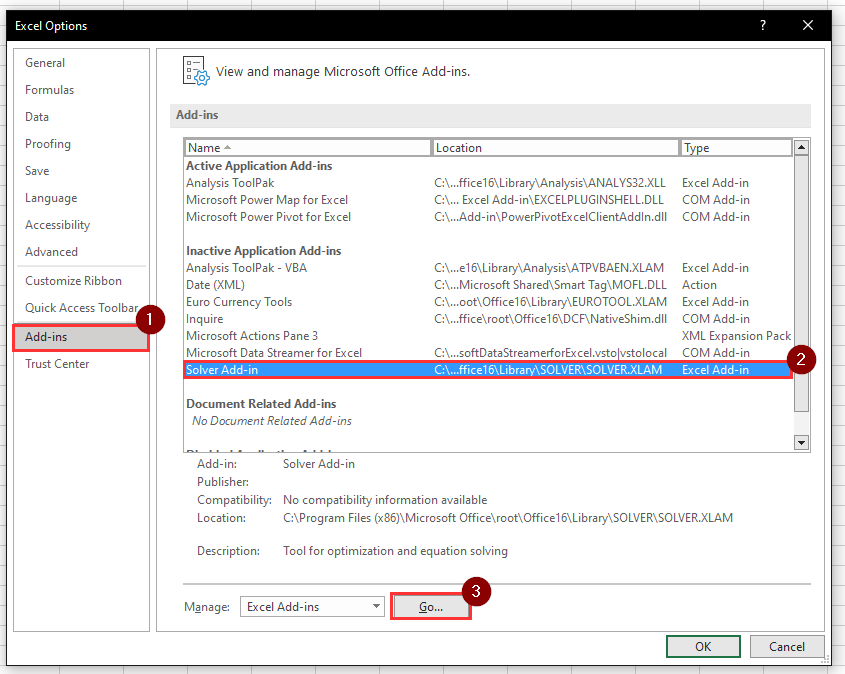845x674 pixels.
Task: Select Microsoft Power Pivot for Excel row
Action: [x=488, y=217]
